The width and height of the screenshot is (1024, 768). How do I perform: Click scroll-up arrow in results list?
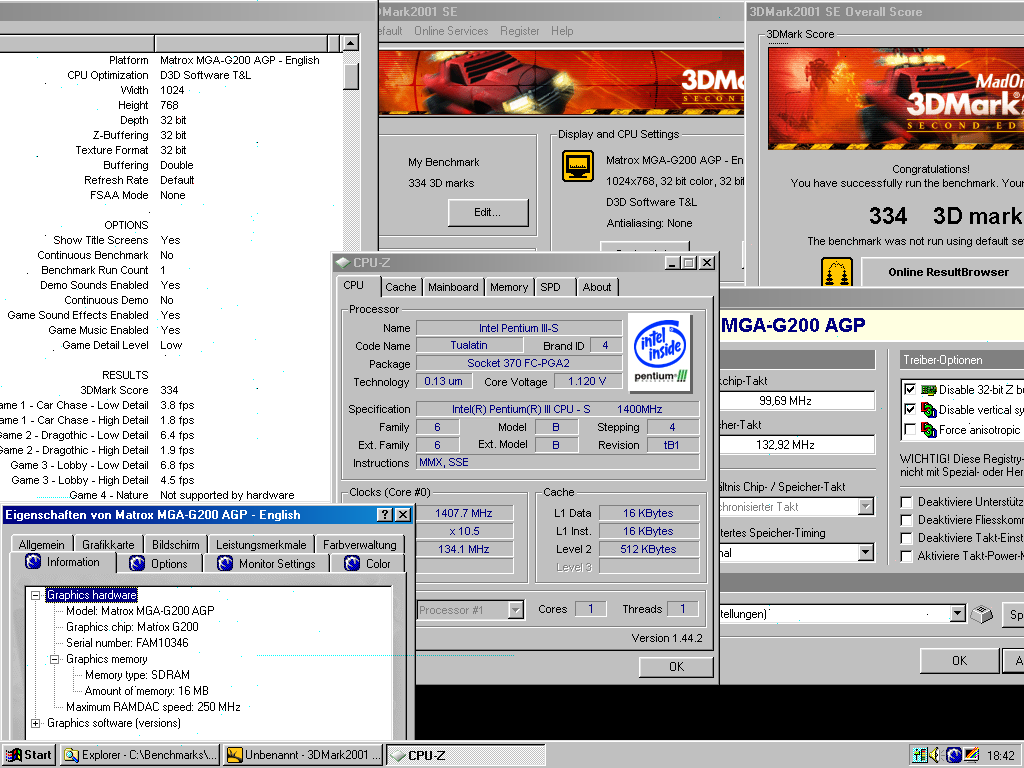click(x=351, y=44)
